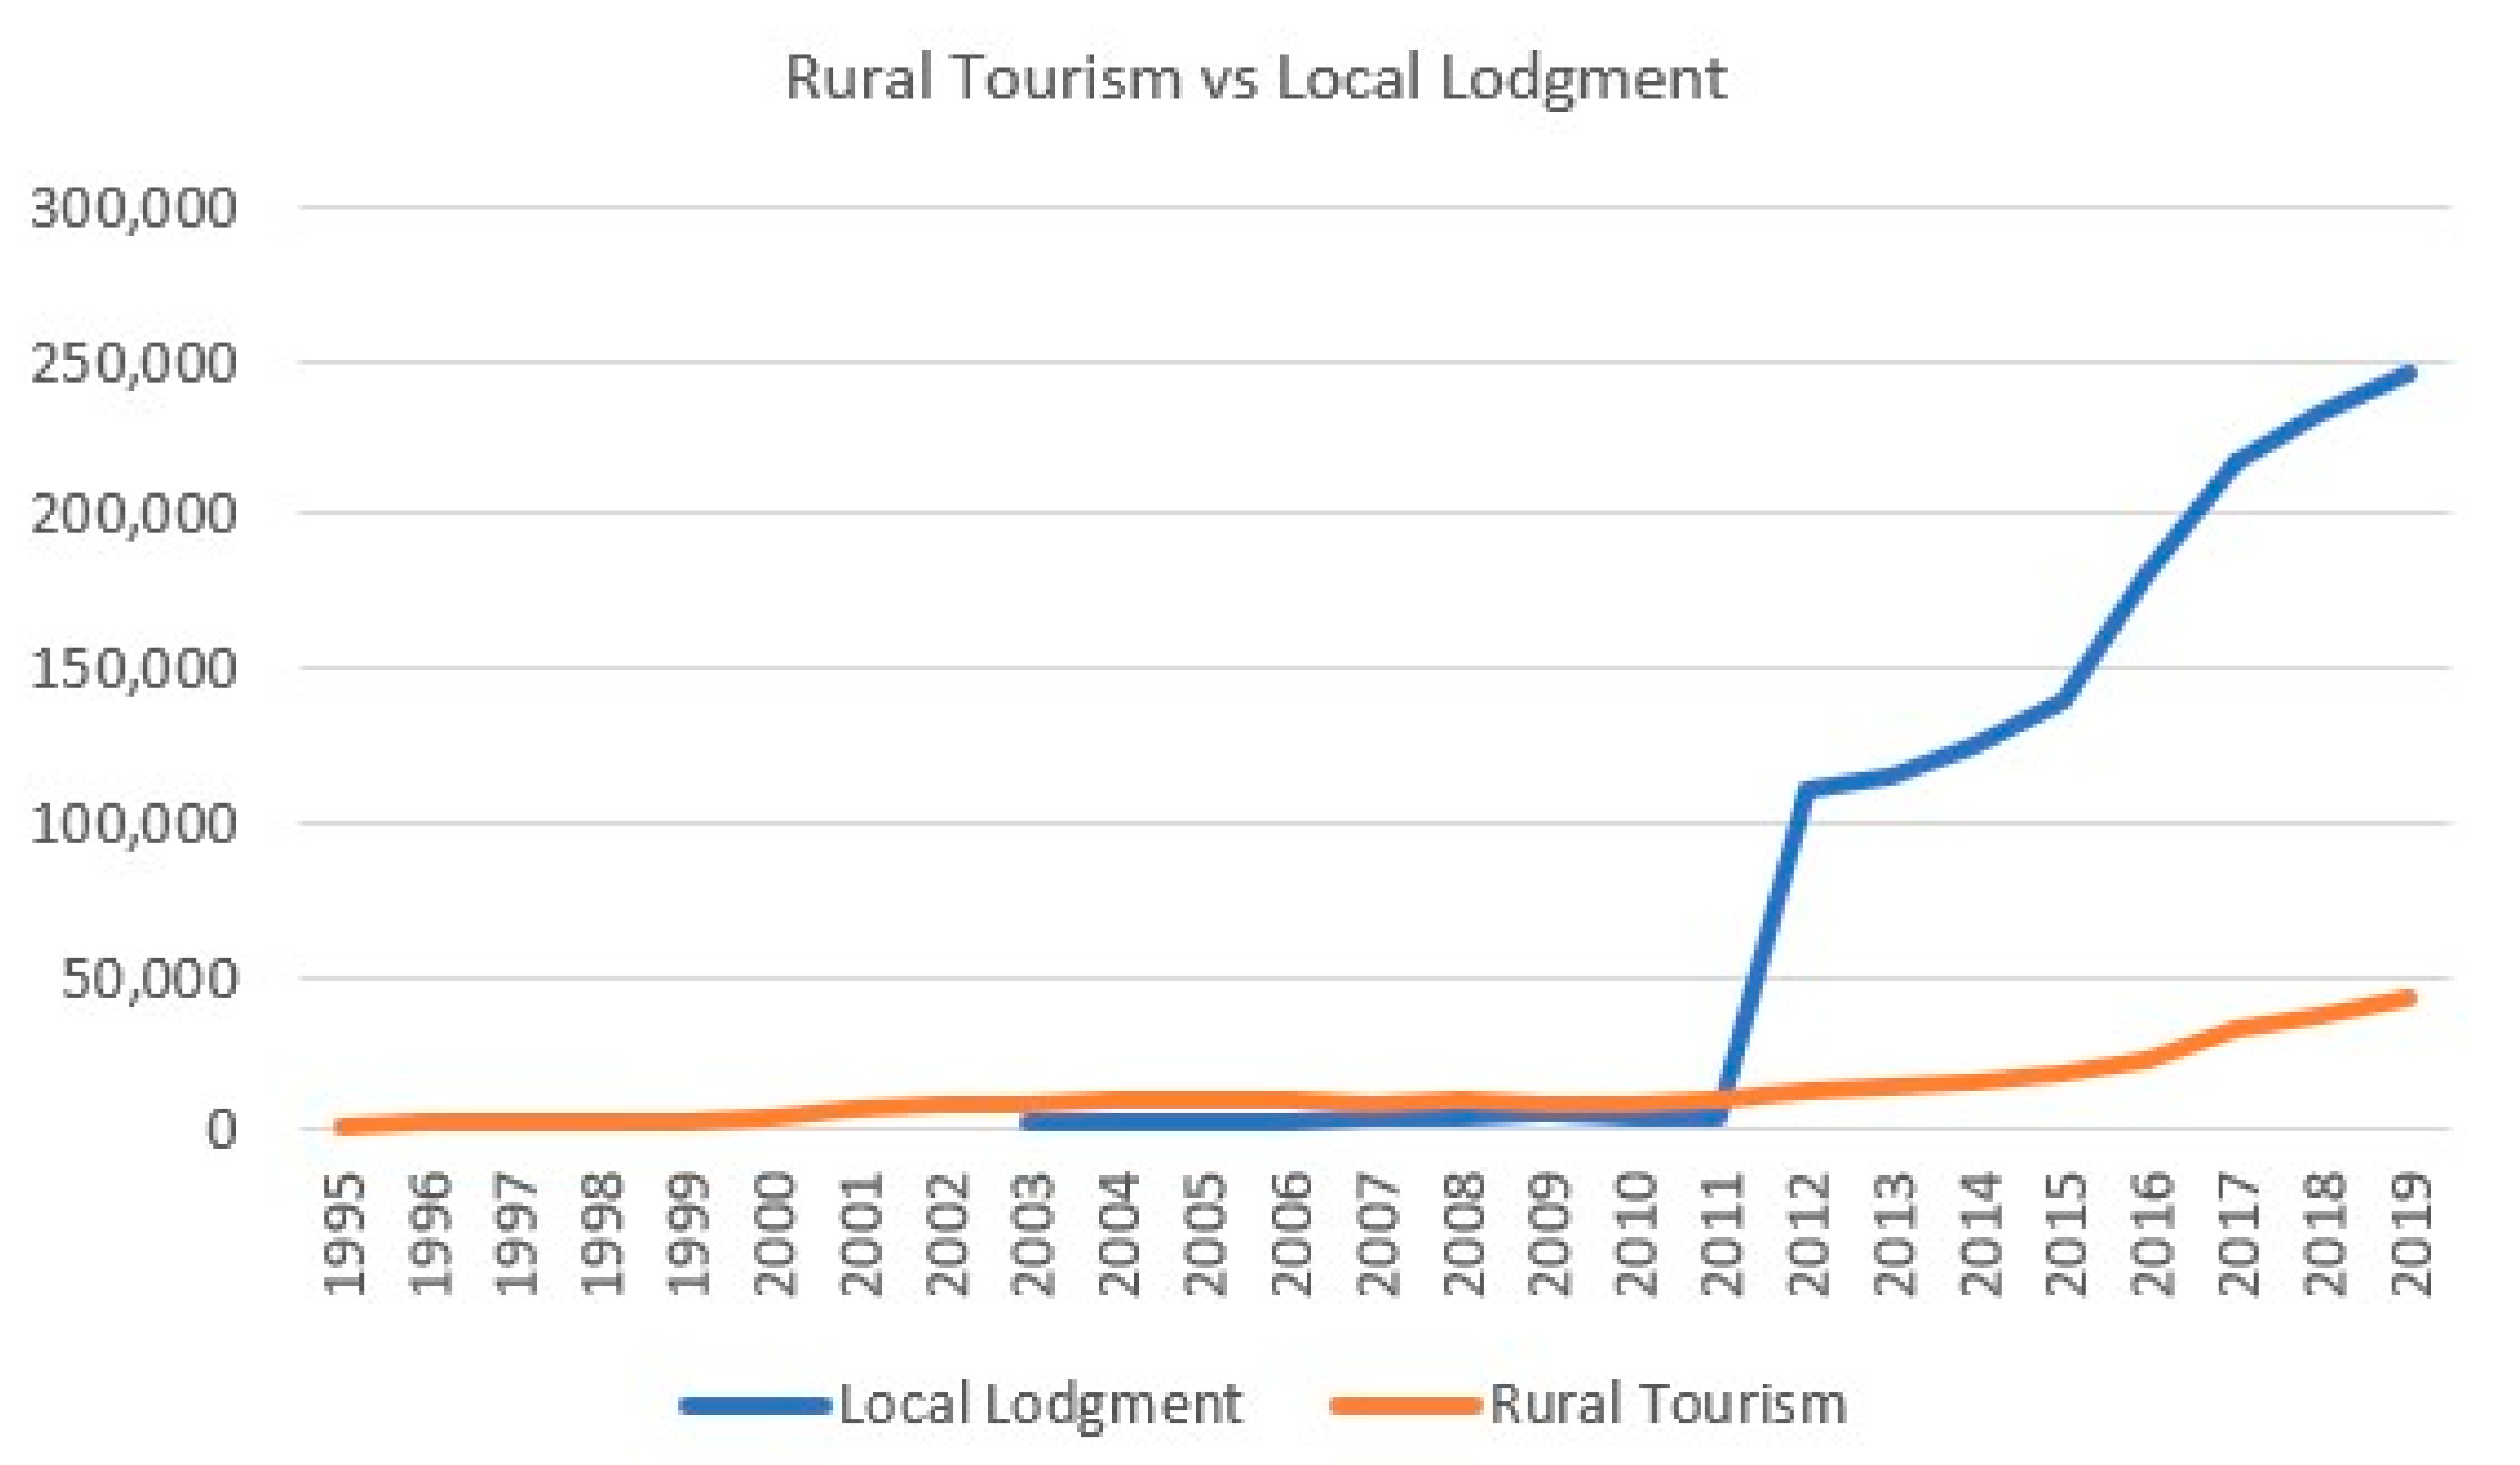Click the 300,000 y-axis label
The height and width of the screenshot is (1465, 2520).
point(134,209)
